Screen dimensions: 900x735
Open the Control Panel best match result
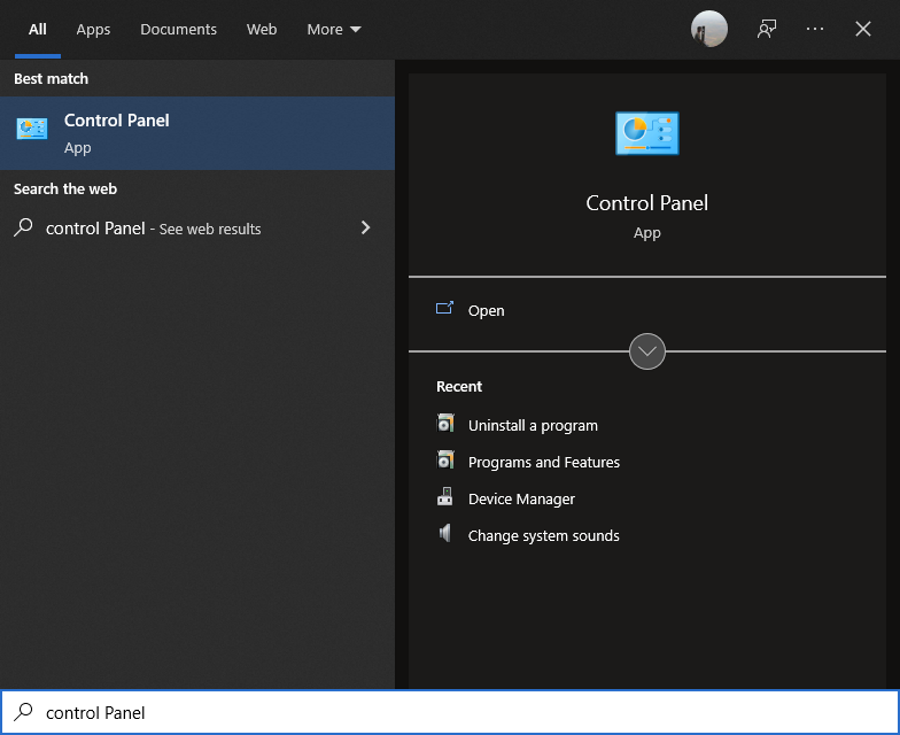pos(197,133)
